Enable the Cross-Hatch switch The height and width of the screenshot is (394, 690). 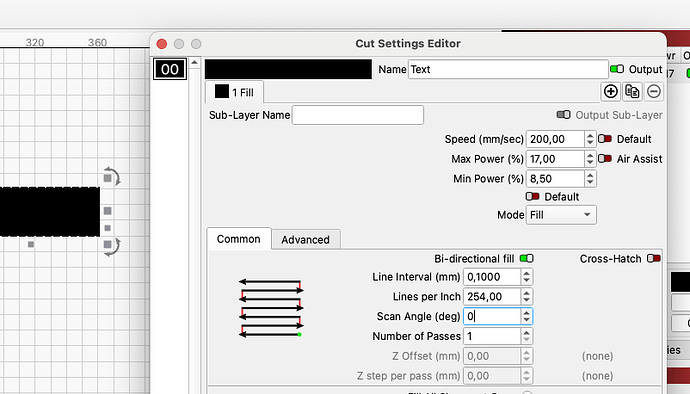[x=654, y=258]
